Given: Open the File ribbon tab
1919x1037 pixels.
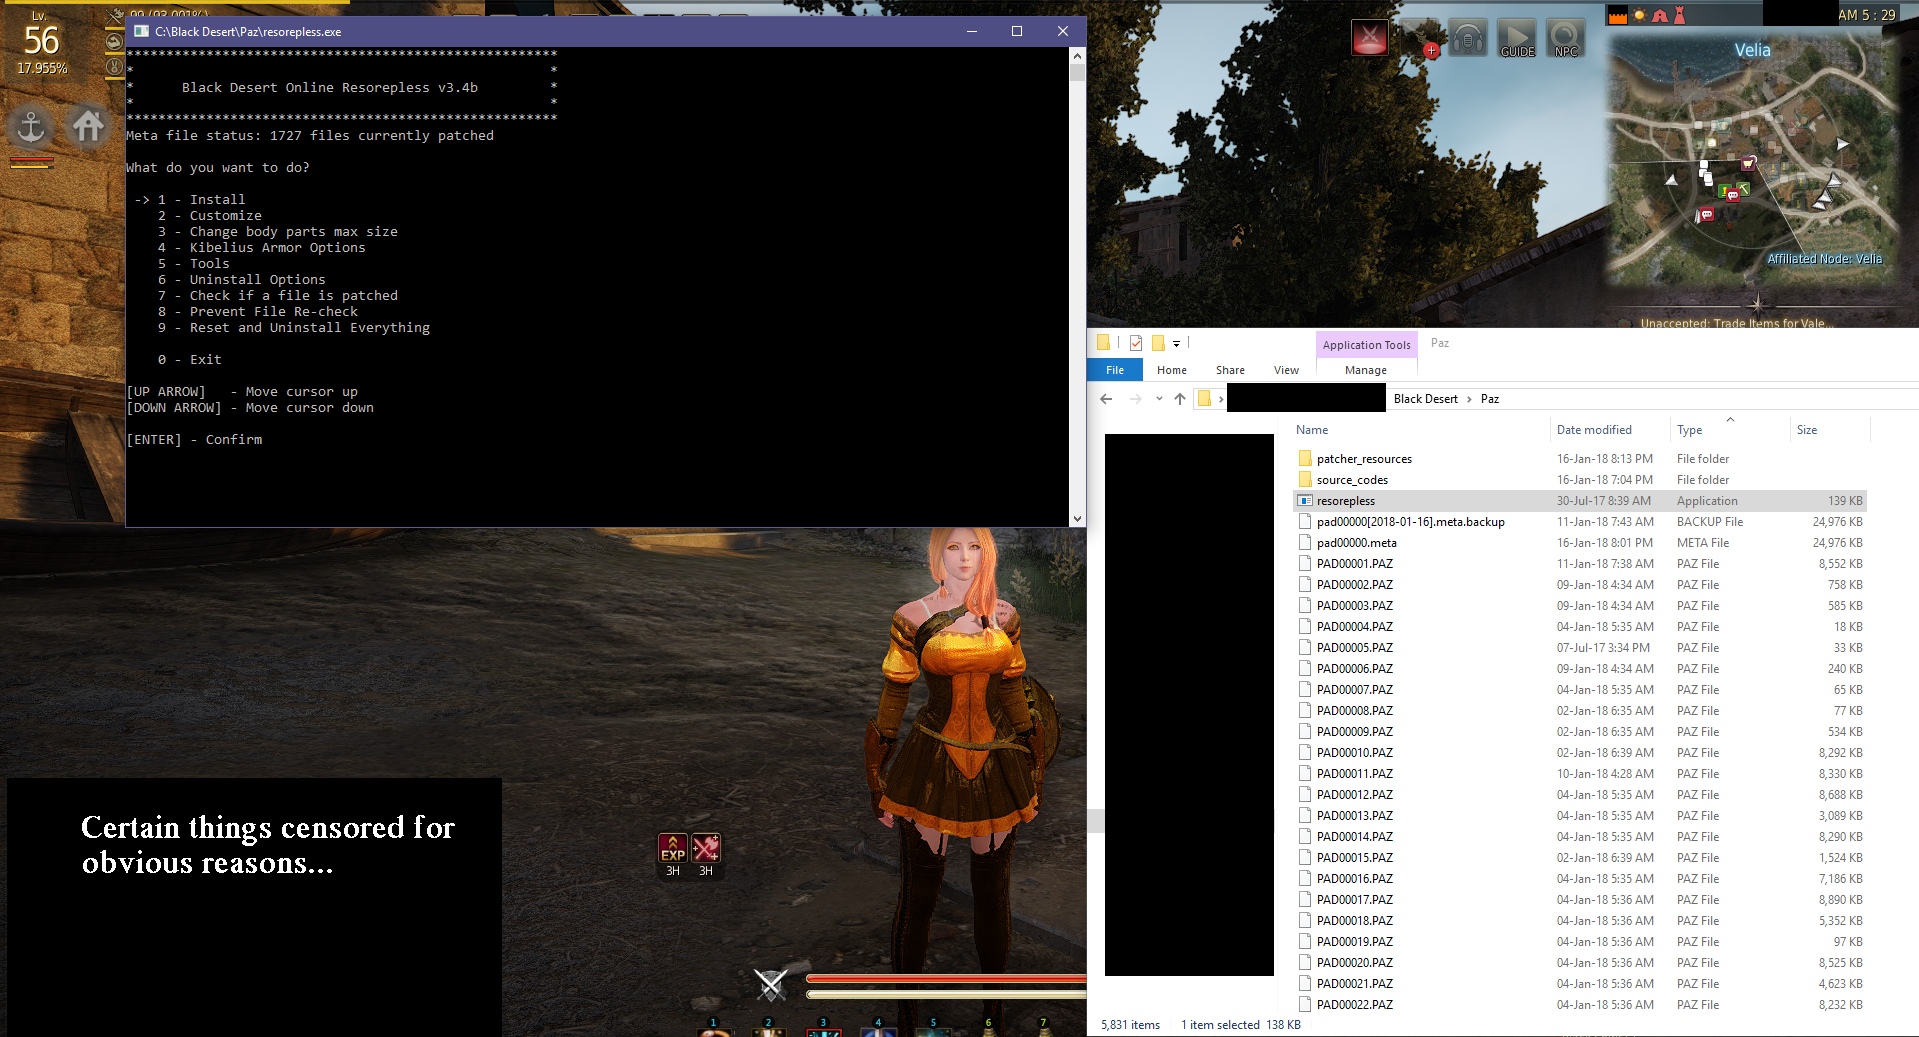Looking at the screenshot, I should click(x=1114, y=370).
